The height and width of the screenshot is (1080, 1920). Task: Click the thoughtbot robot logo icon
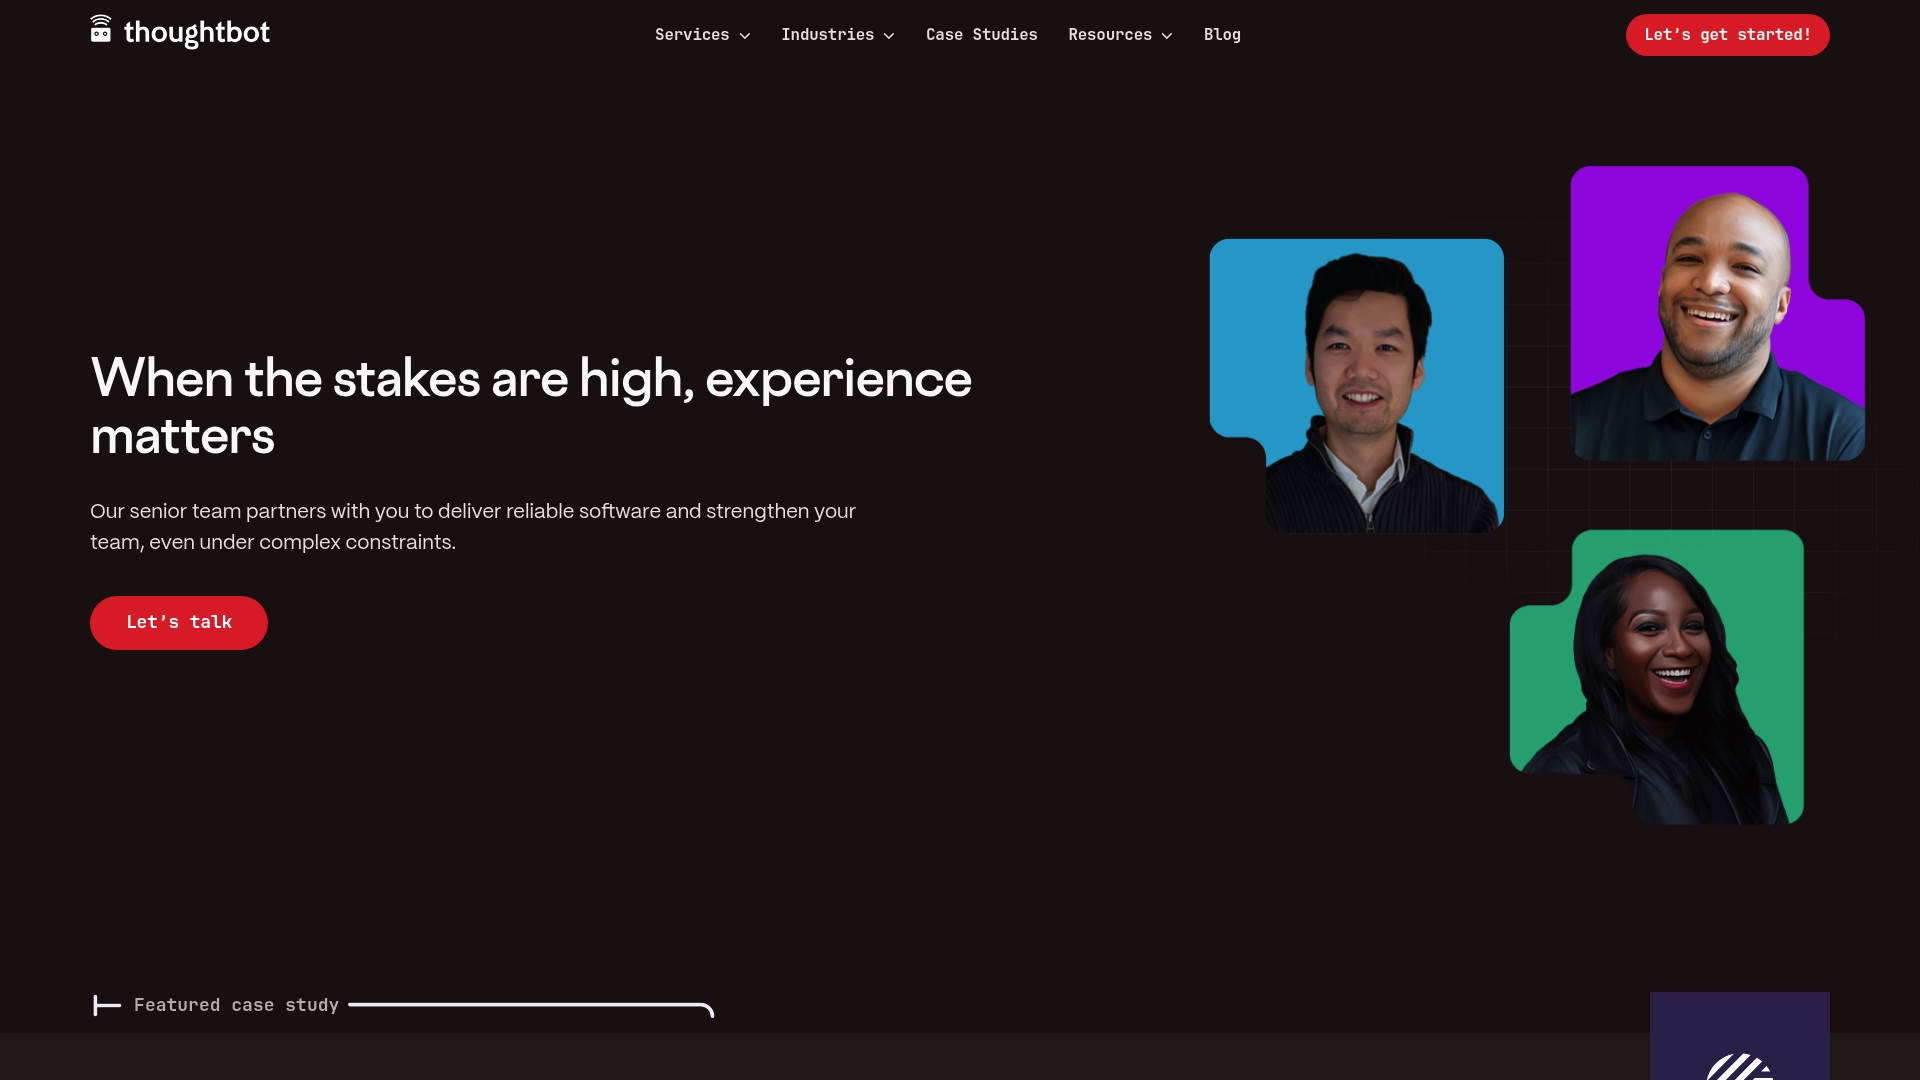101,31
